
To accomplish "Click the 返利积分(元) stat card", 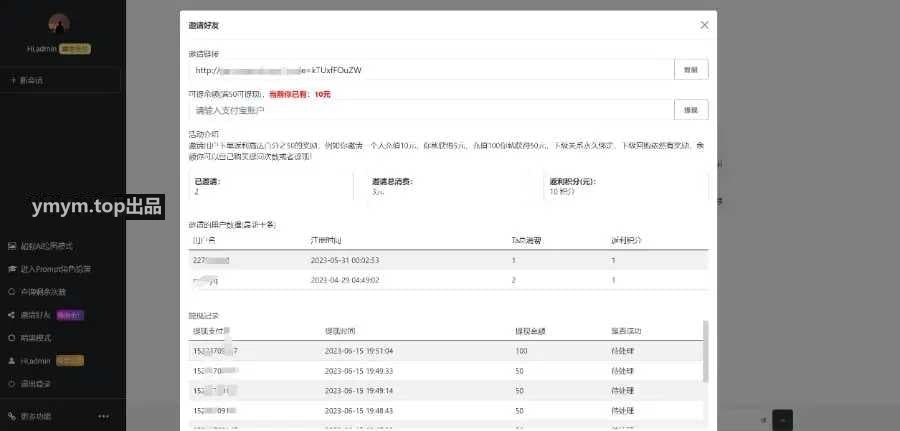I will 626,187.
